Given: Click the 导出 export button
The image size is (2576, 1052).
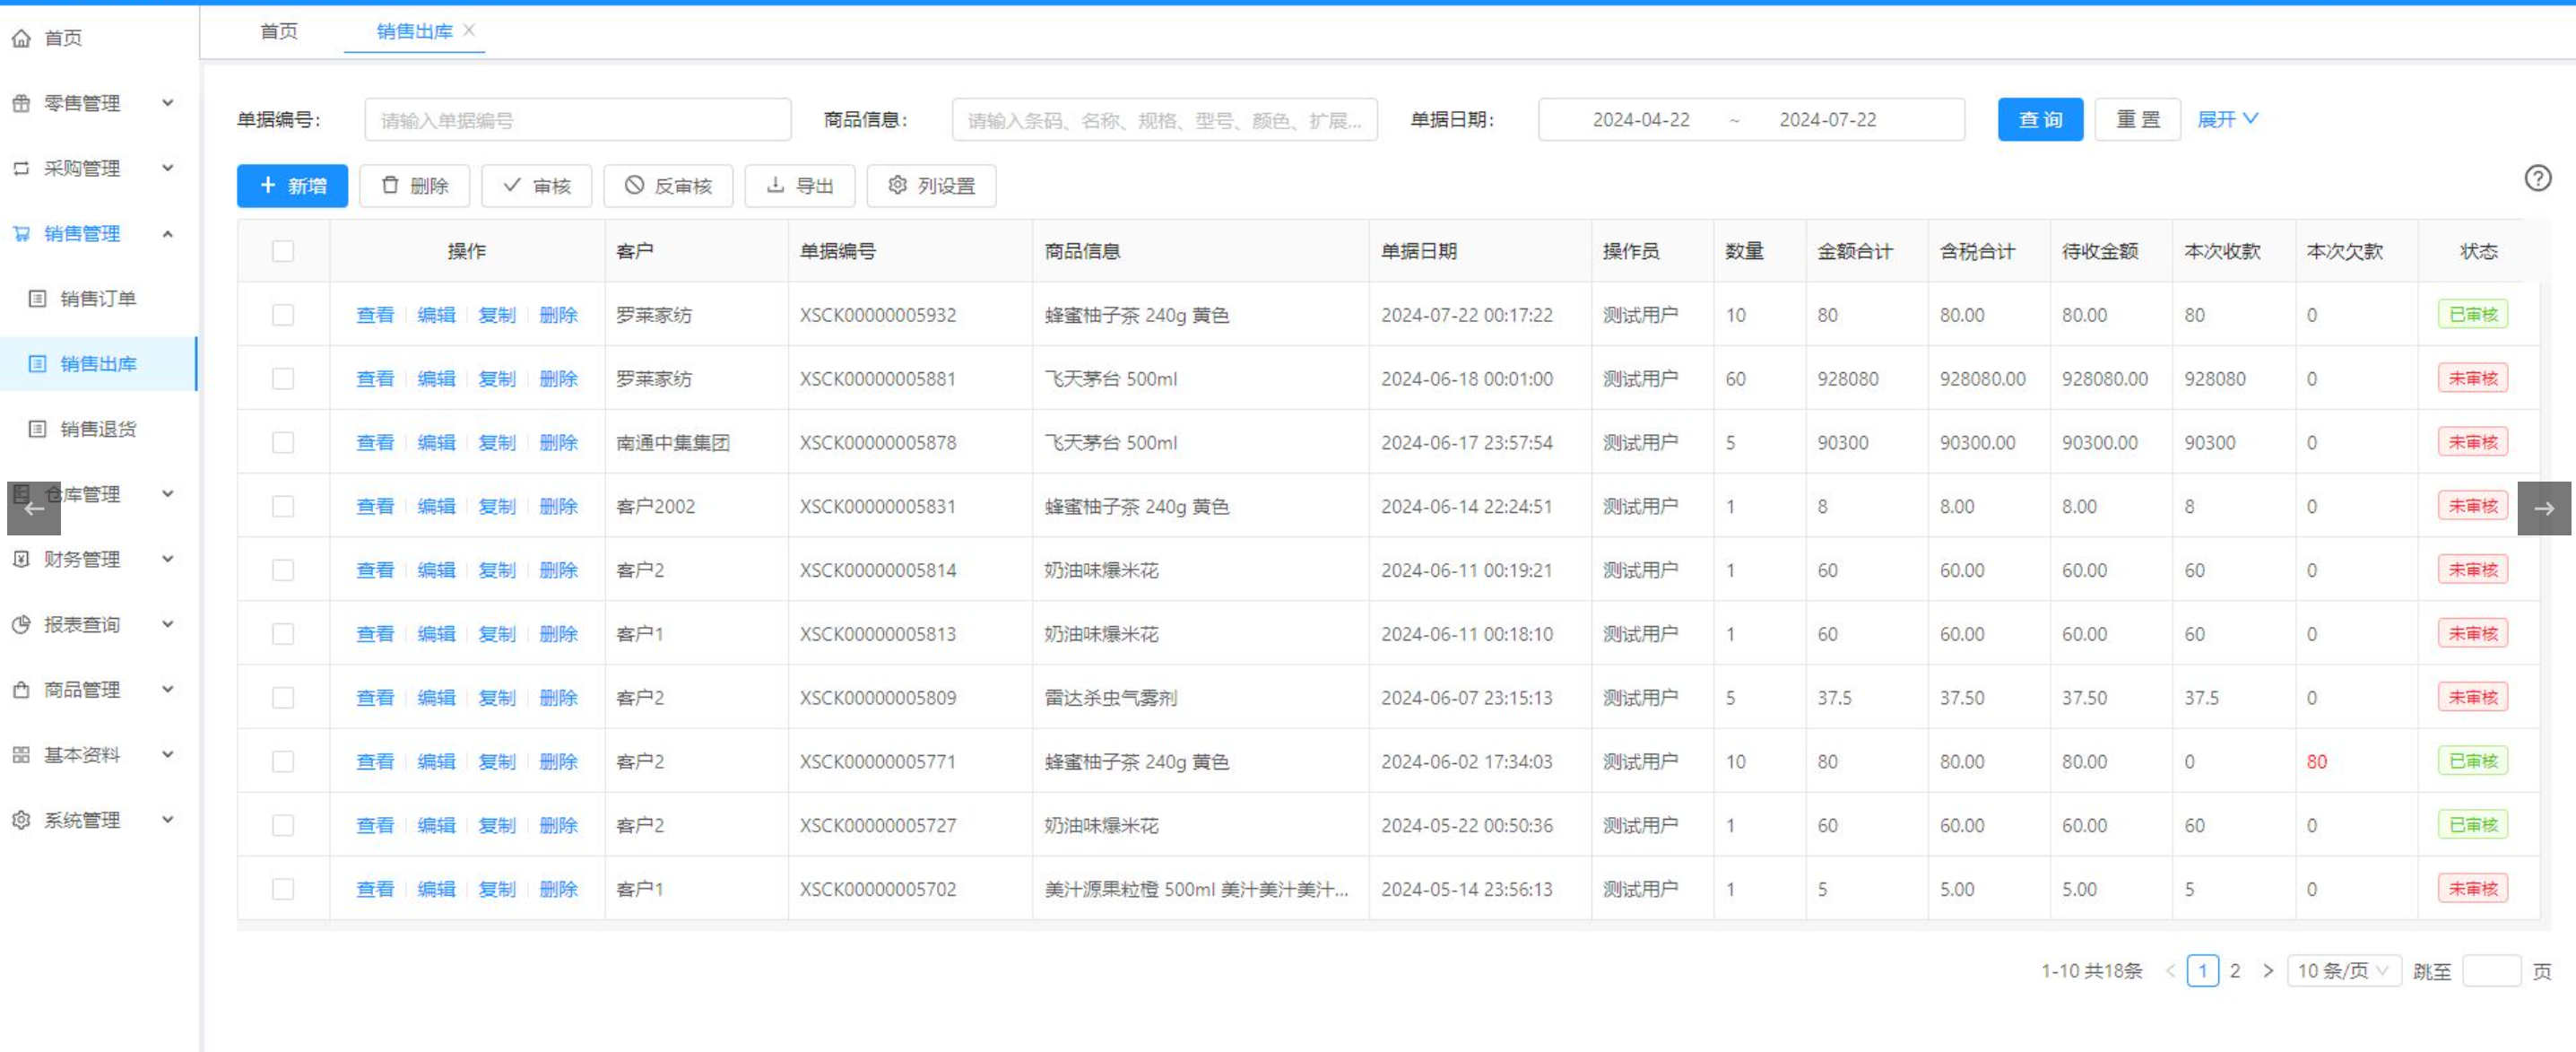Looking at the screenshot, I should [800, 186].
